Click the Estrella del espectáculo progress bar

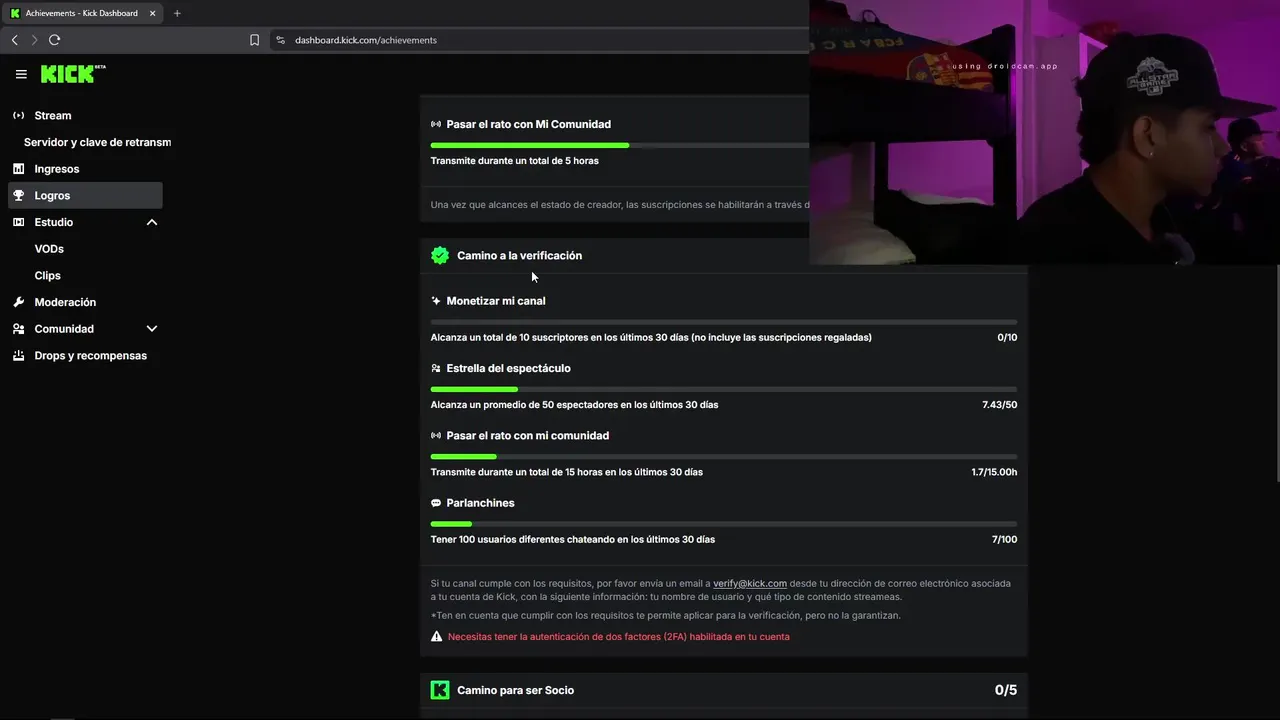(723, 389)
